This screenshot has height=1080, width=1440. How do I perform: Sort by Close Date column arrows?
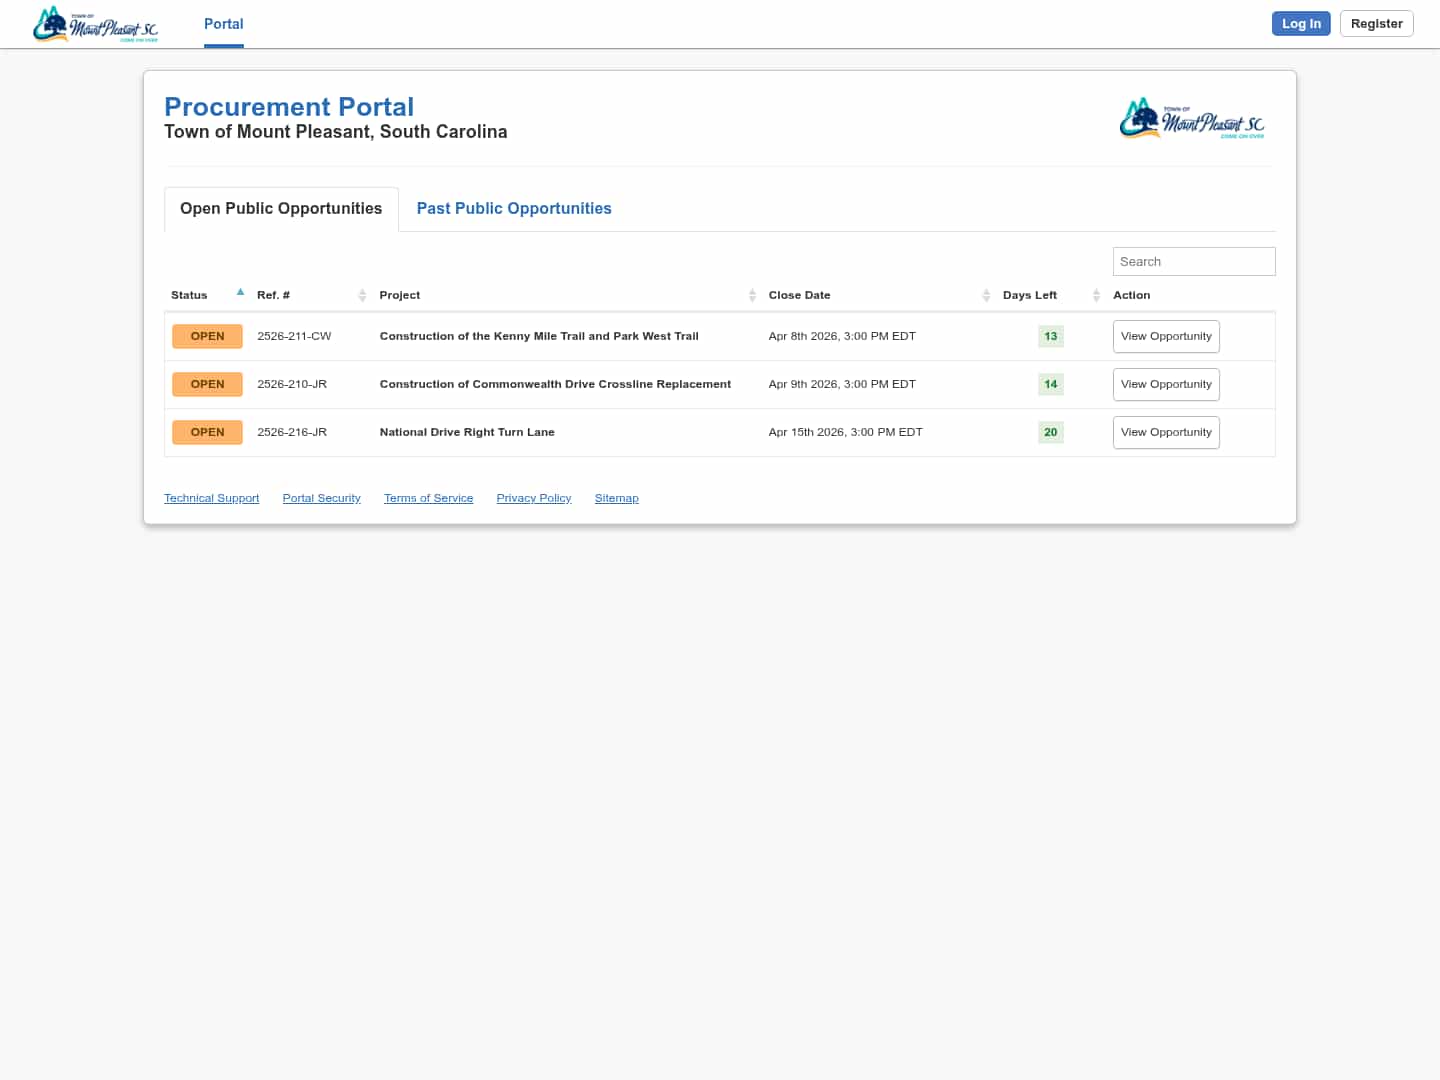tap(986, 295)
